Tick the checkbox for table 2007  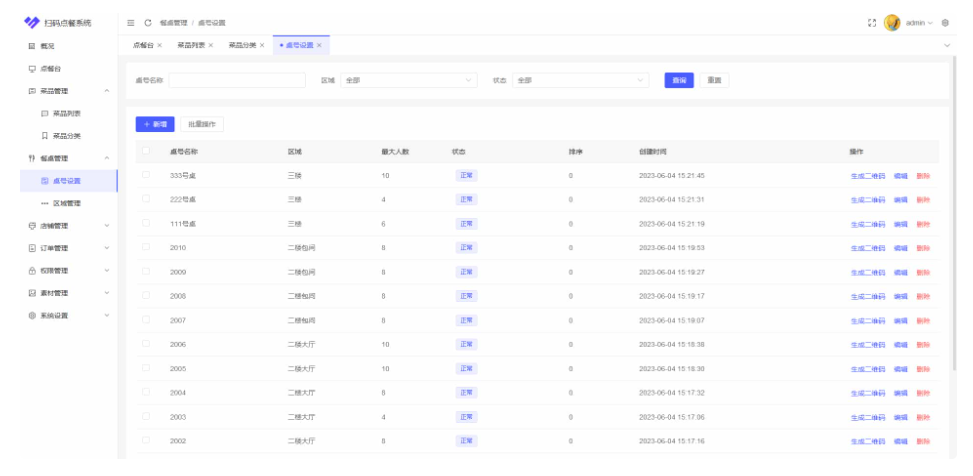point(146,320)
